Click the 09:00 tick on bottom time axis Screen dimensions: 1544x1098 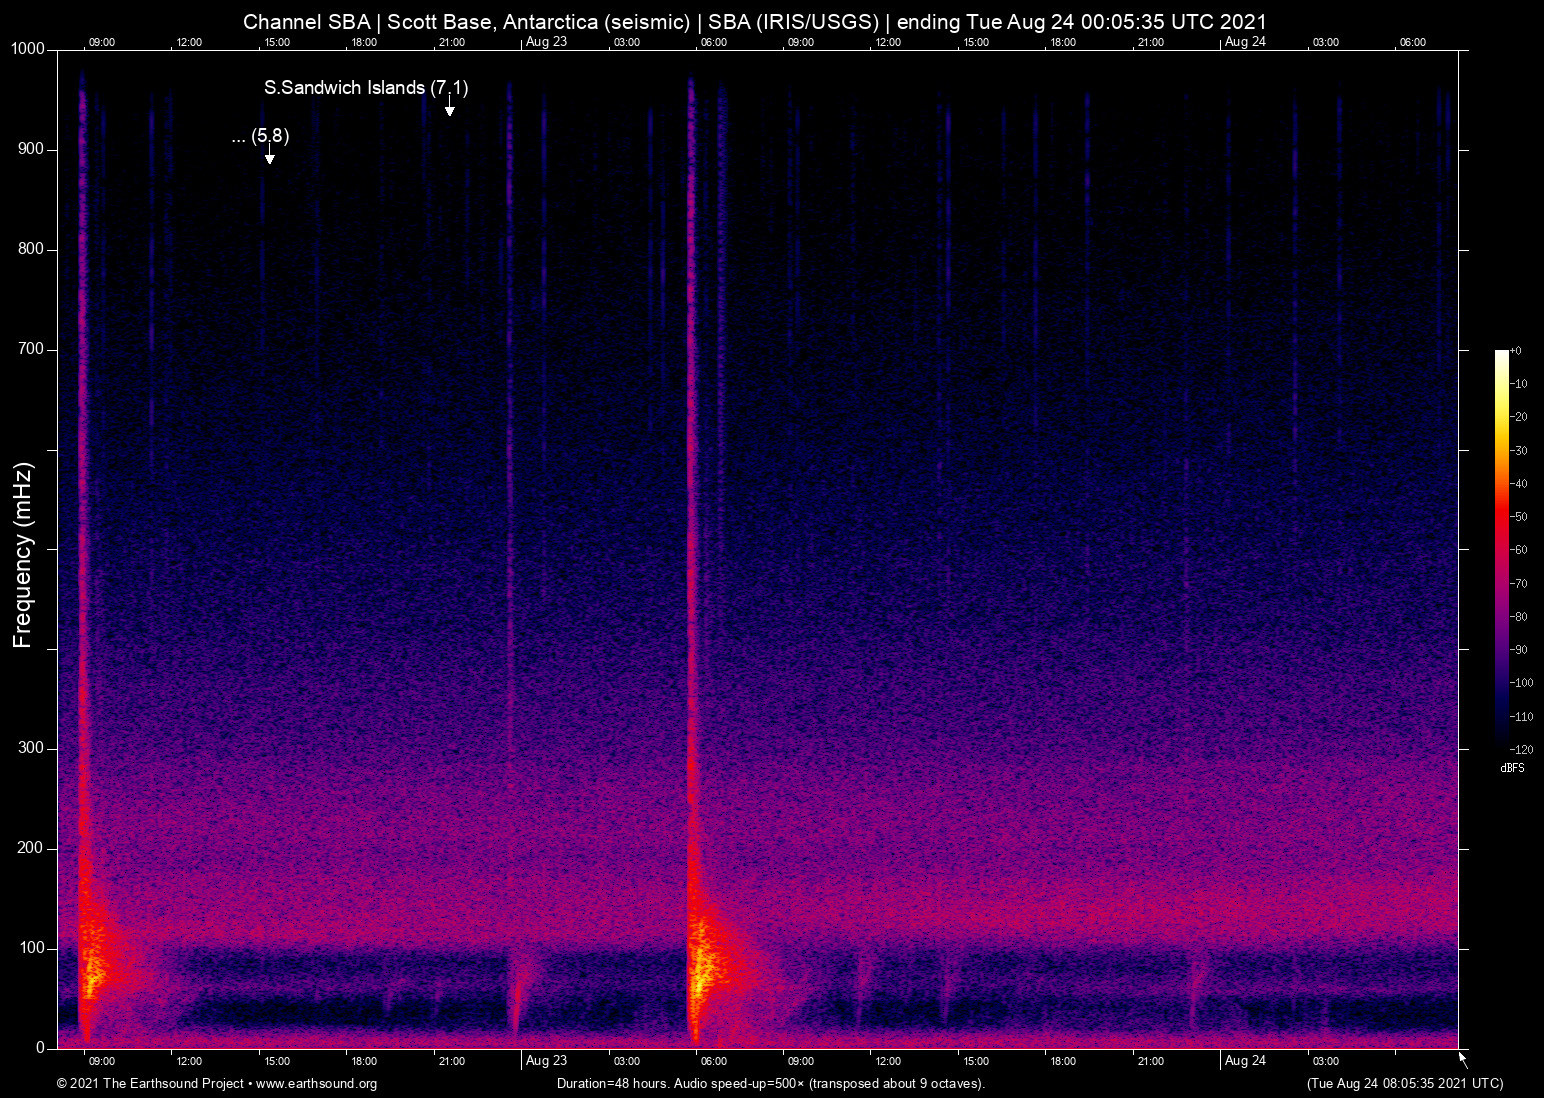[x=101, y=1061]
